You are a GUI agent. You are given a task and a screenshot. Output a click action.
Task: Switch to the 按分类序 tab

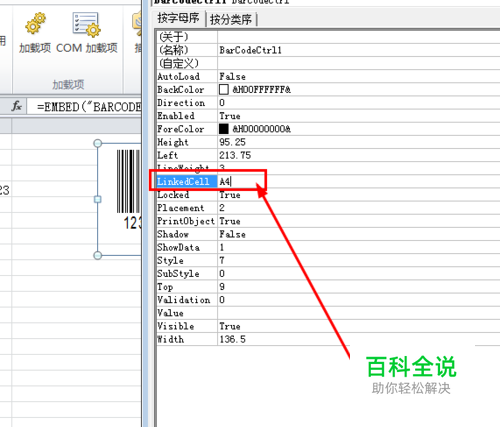231,19
